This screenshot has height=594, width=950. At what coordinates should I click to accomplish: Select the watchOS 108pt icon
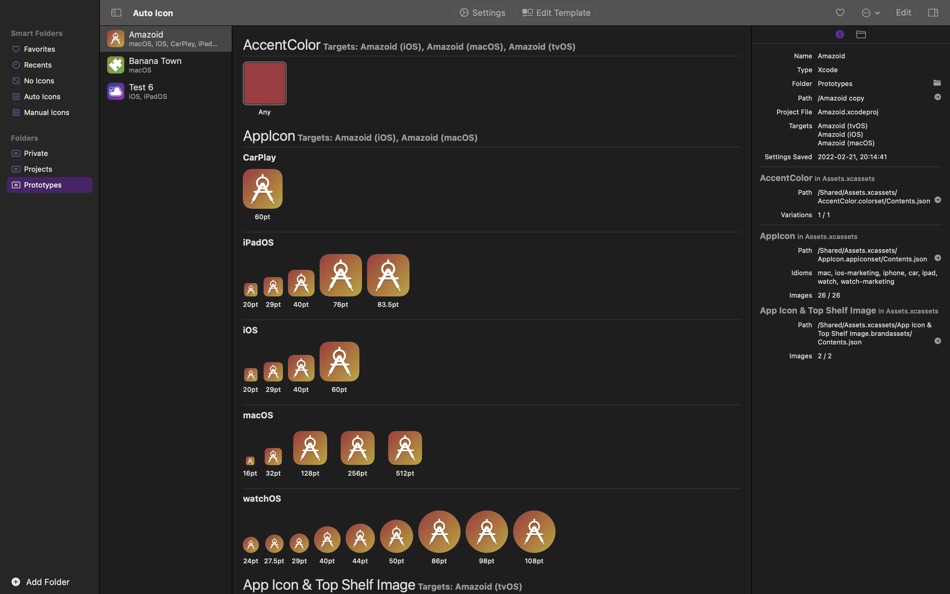tap(534, 532)
